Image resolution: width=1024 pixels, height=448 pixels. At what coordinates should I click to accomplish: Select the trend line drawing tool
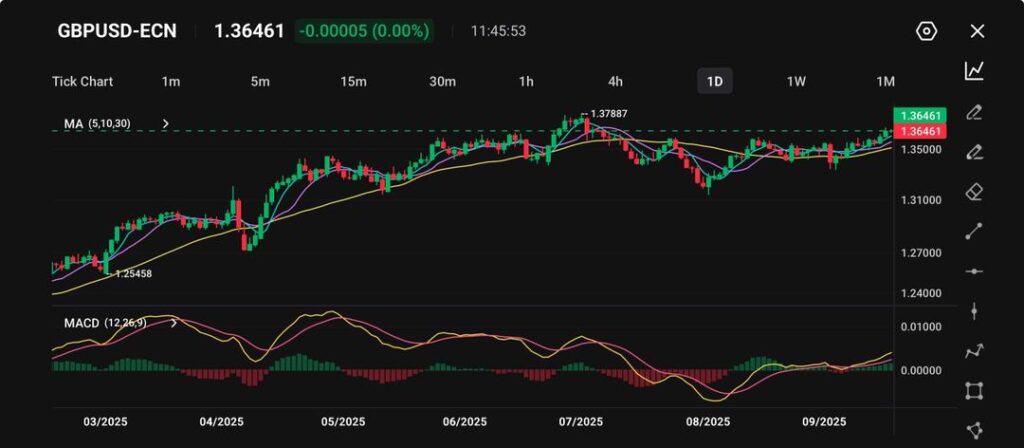974,231
